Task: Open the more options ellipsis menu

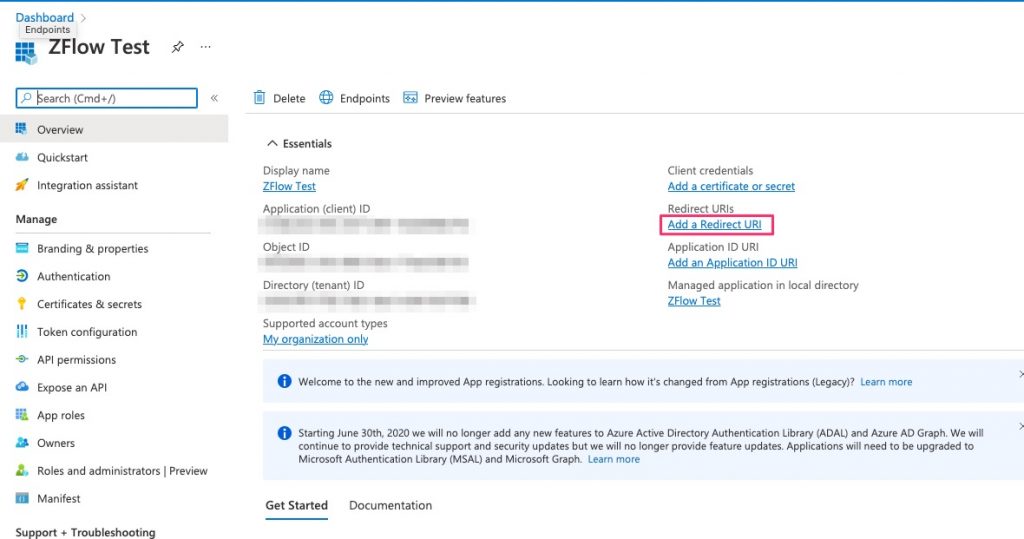Action: click(x=206, y=47)
